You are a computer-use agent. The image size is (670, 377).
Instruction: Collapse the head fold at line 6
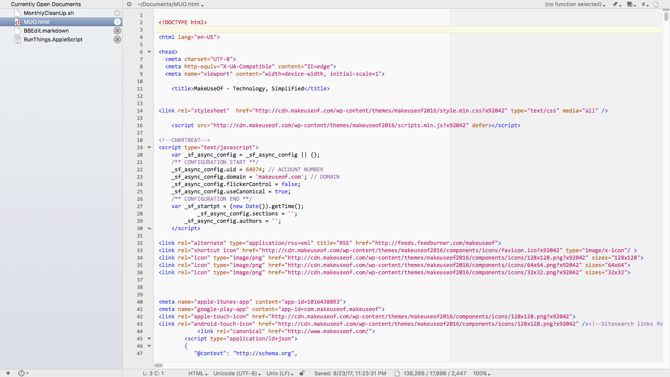point(149,52)
